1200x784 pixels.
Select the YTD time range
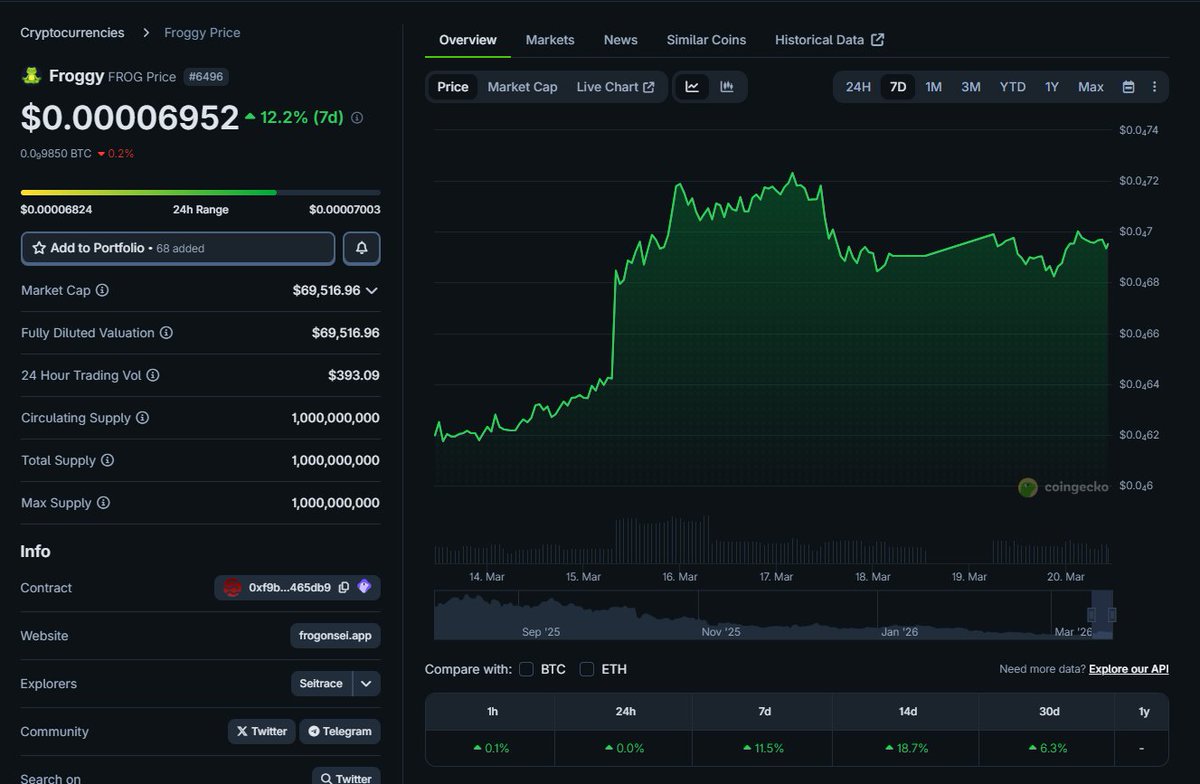[x=1013, y=87]
